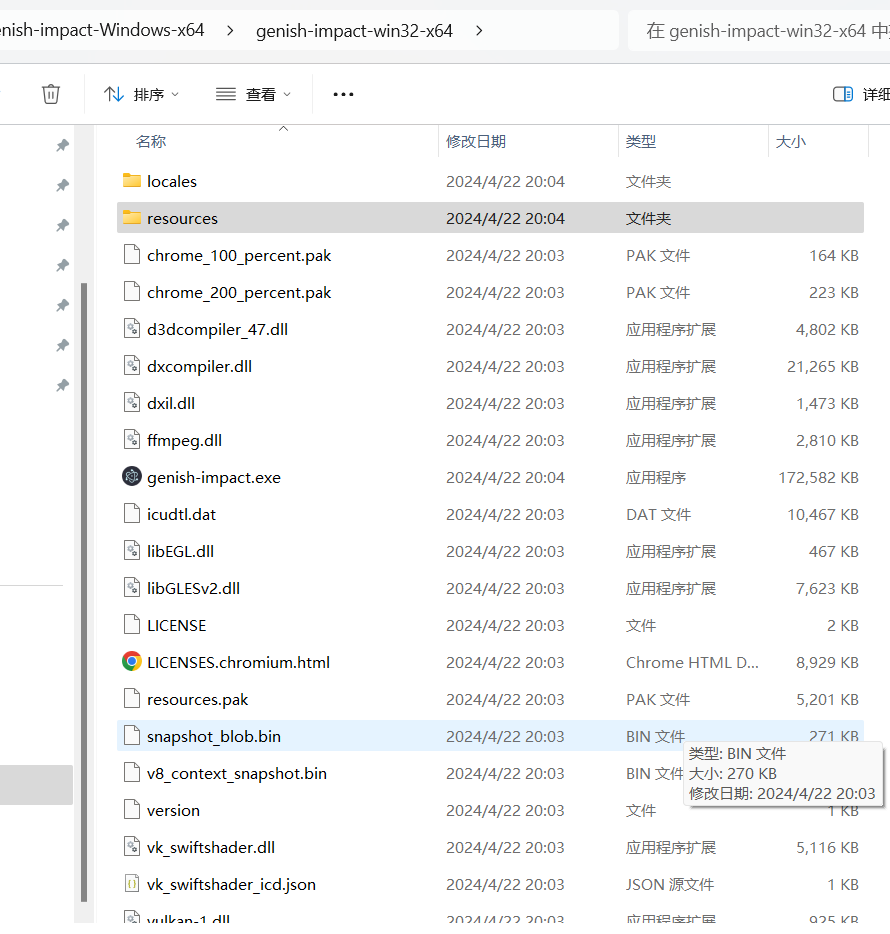Sort by 大小 column header
890x934 pixels.
790,142
